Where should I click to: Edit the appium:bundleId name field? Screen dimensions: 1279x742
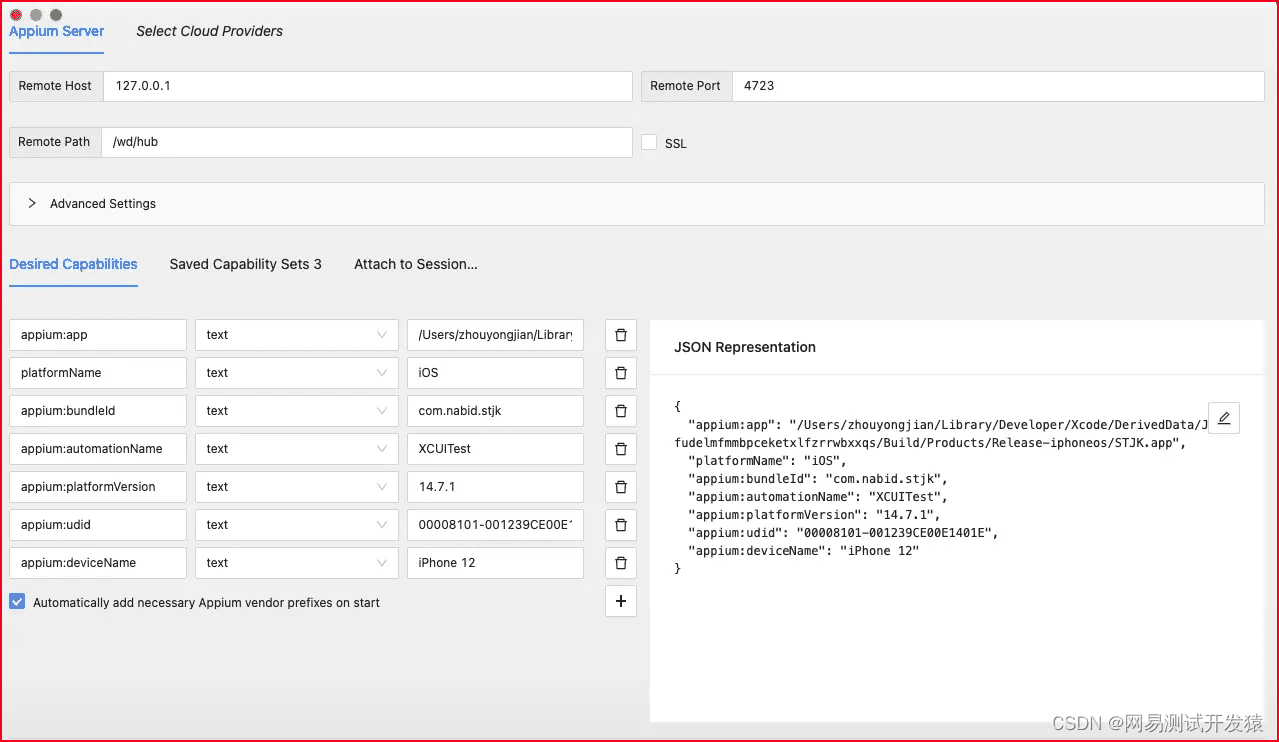pos(98,411)
